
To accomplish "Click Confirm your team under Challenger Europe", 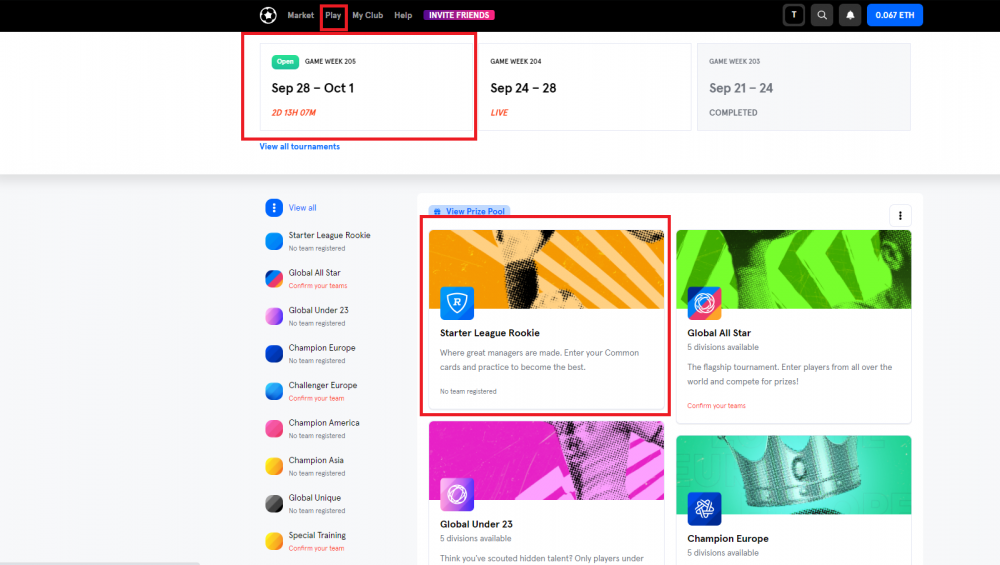I will [316, 399].
